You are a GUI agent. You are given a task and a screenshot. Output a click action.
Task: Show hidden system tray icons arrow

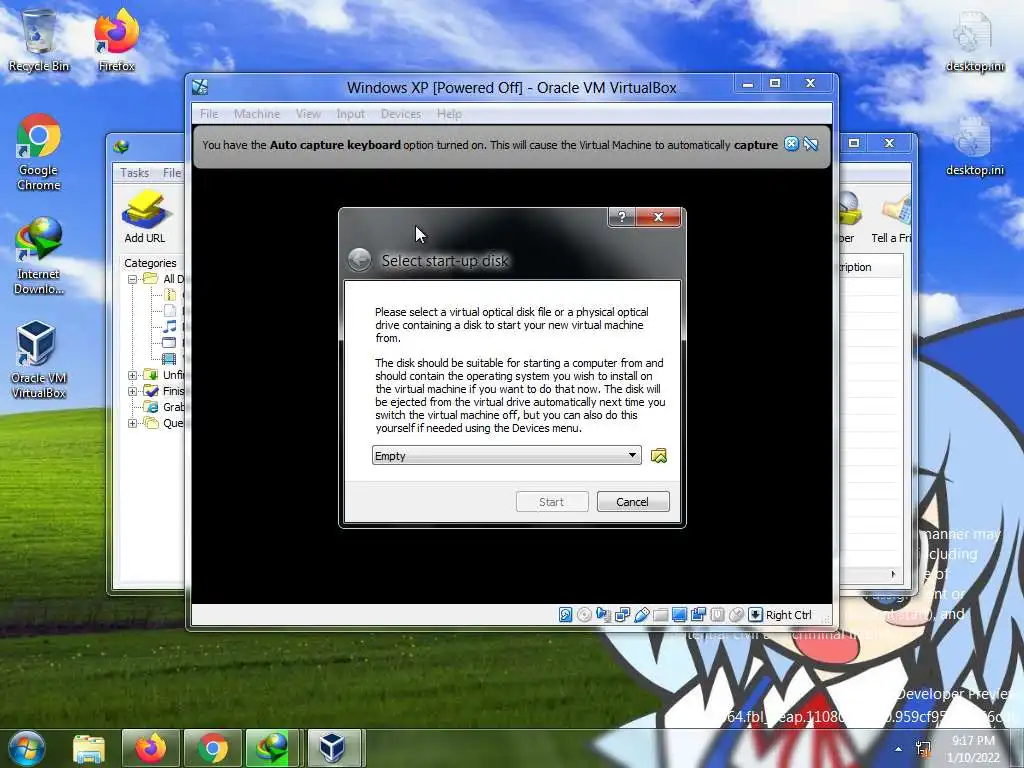coord(899,749)
